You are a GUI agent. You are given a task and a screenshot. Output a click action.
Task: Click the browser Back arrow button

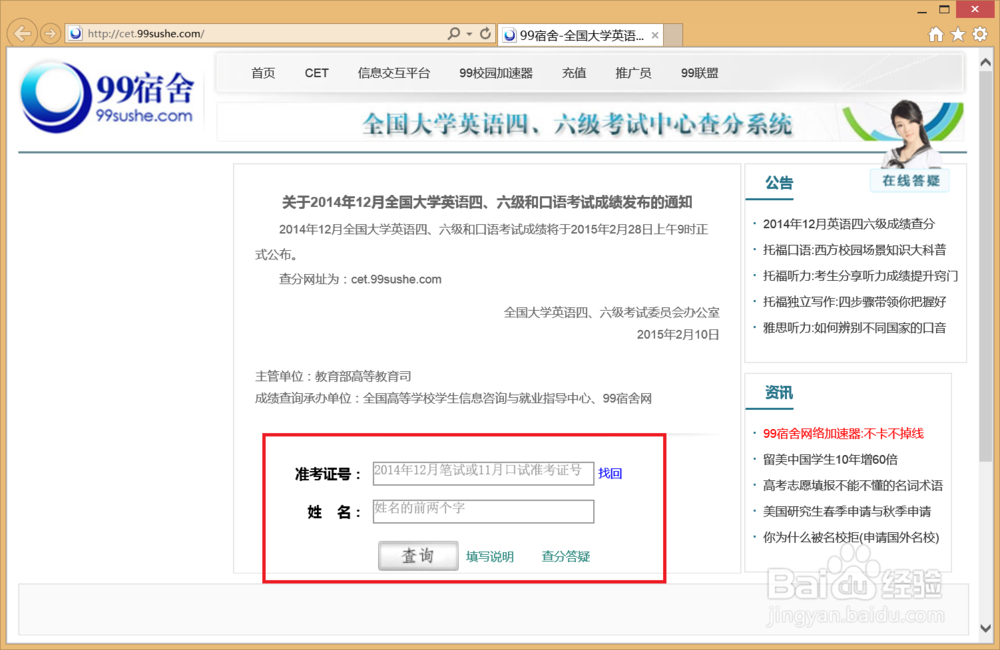pyautogui.click(x=22, y=33)
